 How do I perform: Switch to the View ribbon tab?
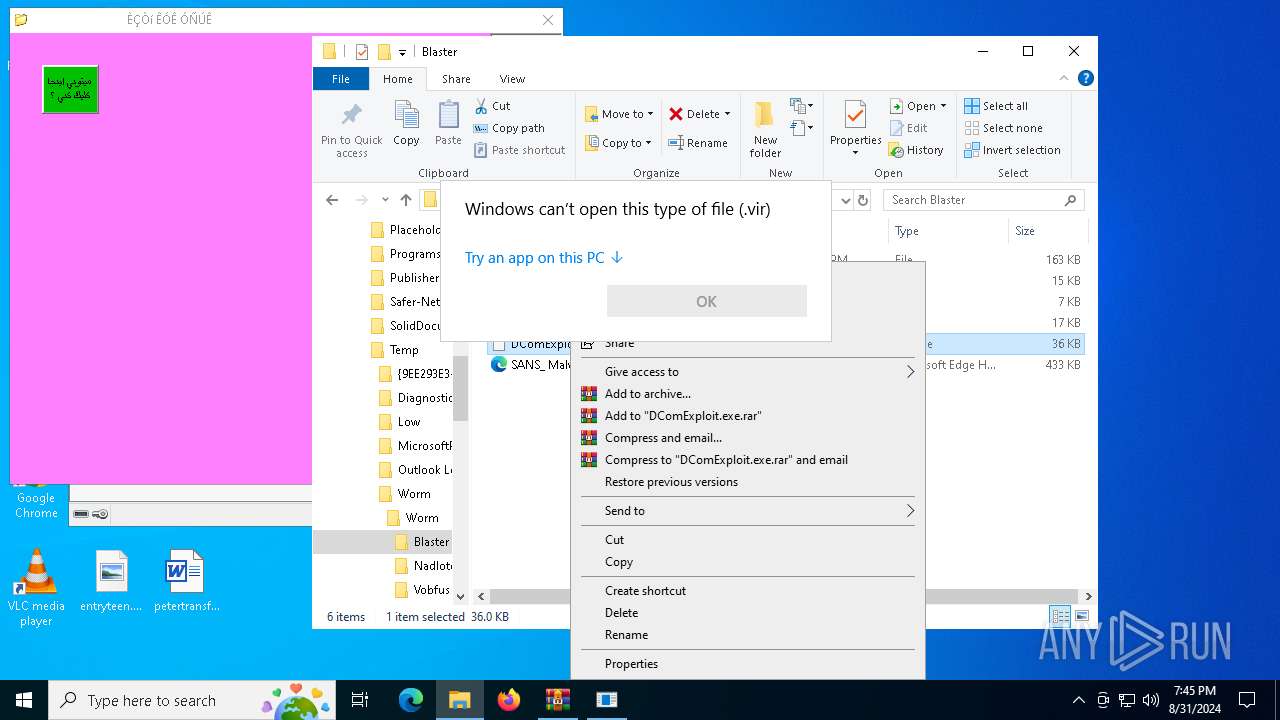click(x=512, y=79)
